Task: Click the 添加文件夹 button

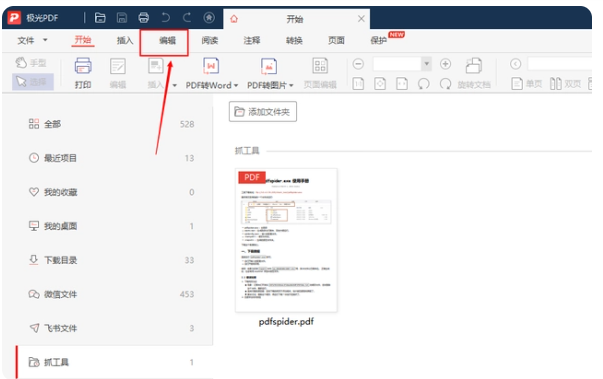Action: pyautogui.click(x=263, y=111)
